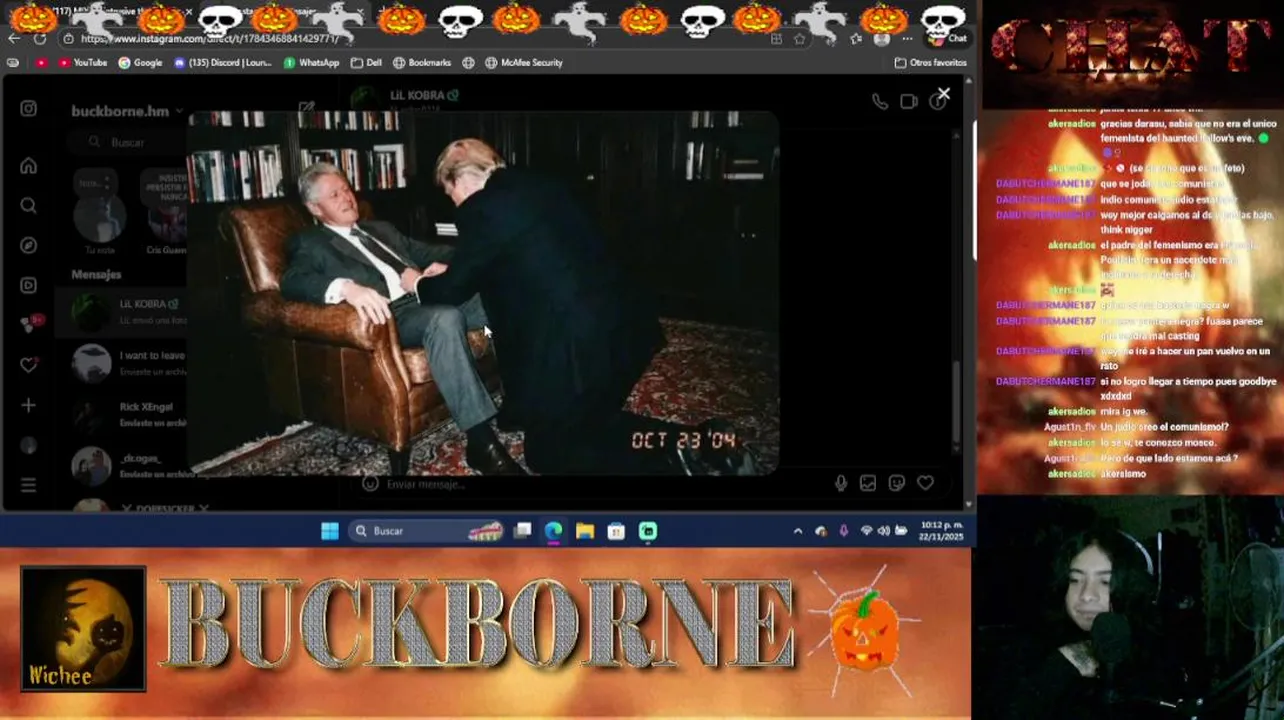1284x720 pixels.
Task: Open the Notifications heart icon in sidebar
Action: coord(29,365)
